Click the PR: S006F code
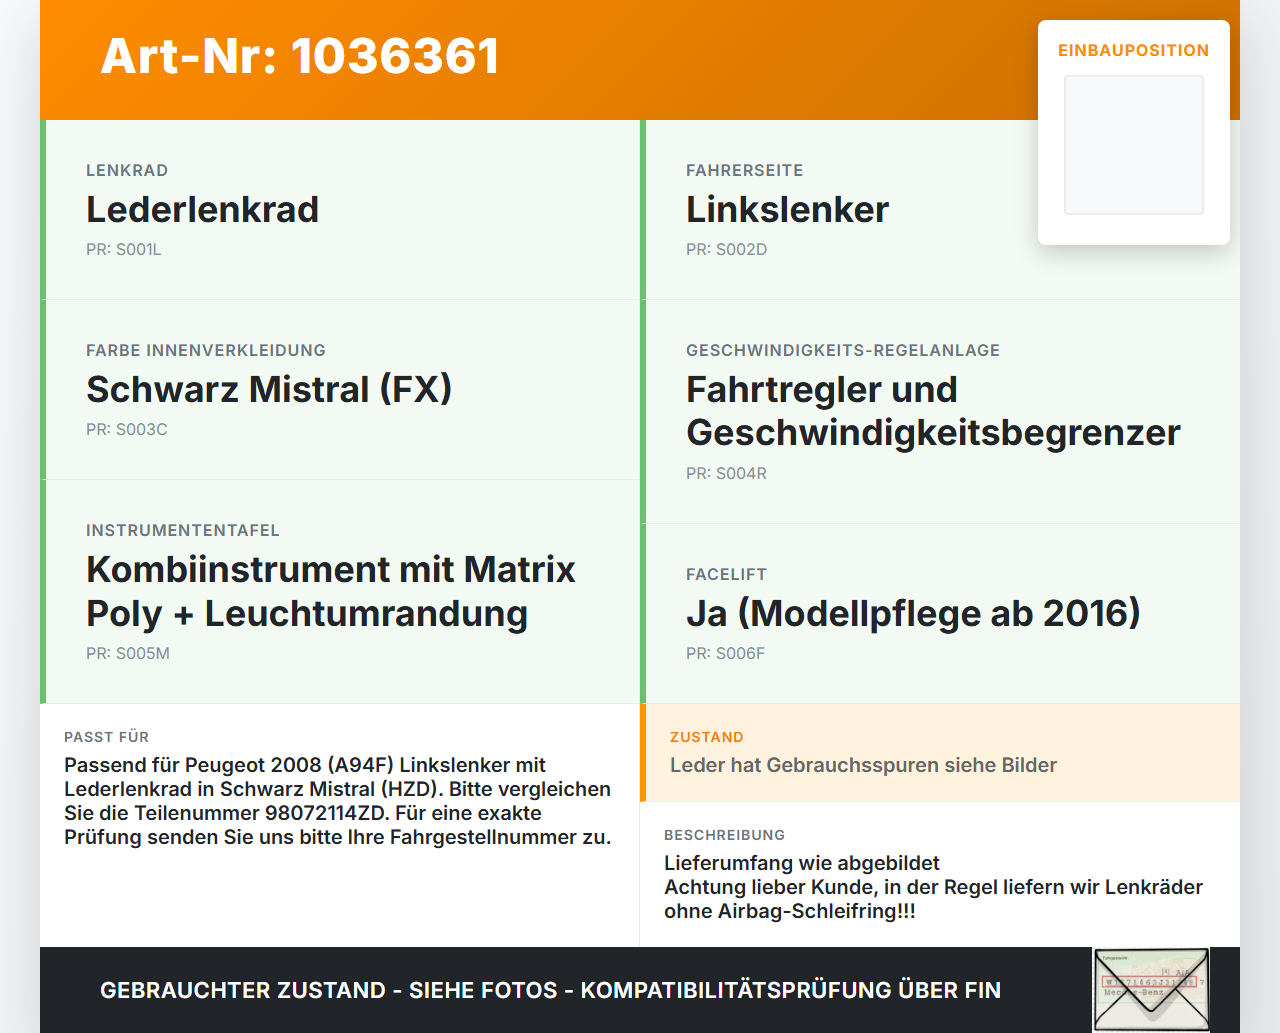This screenshot has width=1280, height=1033. coord(726,654)
